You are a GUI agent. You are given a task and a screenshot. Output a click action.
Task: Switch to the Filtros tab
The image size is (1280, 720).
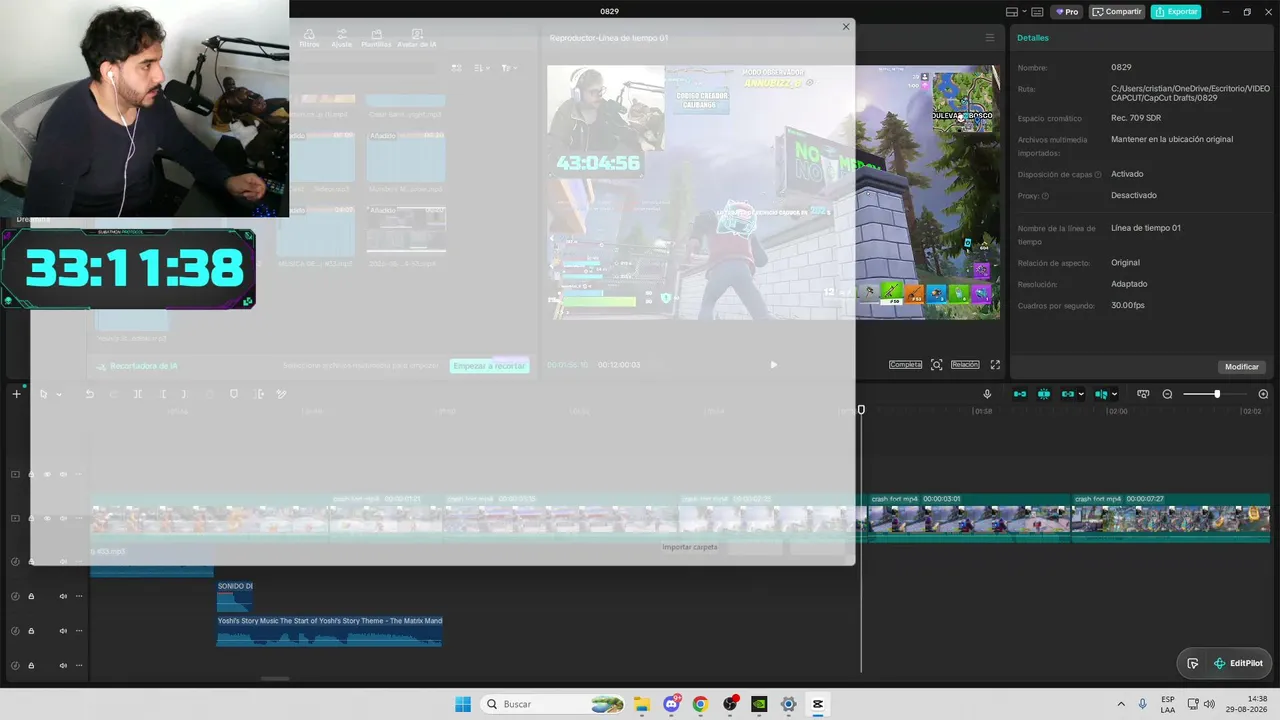(x=309, y=38)
